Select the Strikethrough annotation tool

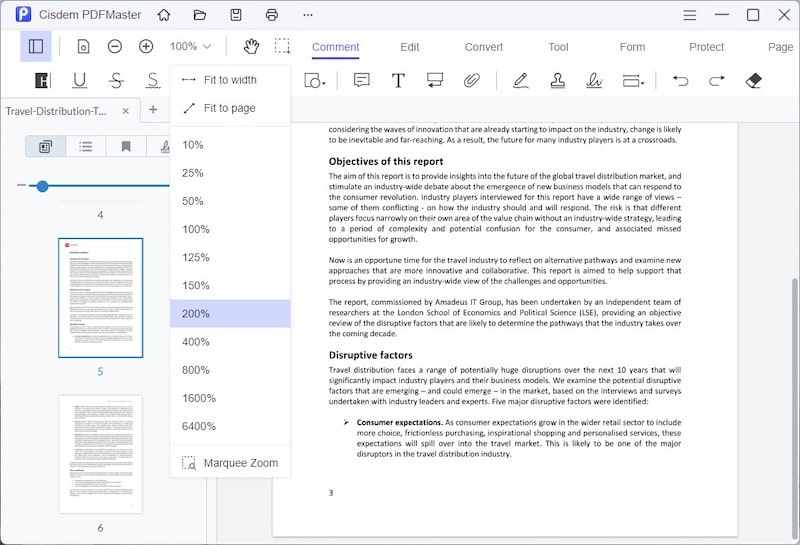coord(116,80)
